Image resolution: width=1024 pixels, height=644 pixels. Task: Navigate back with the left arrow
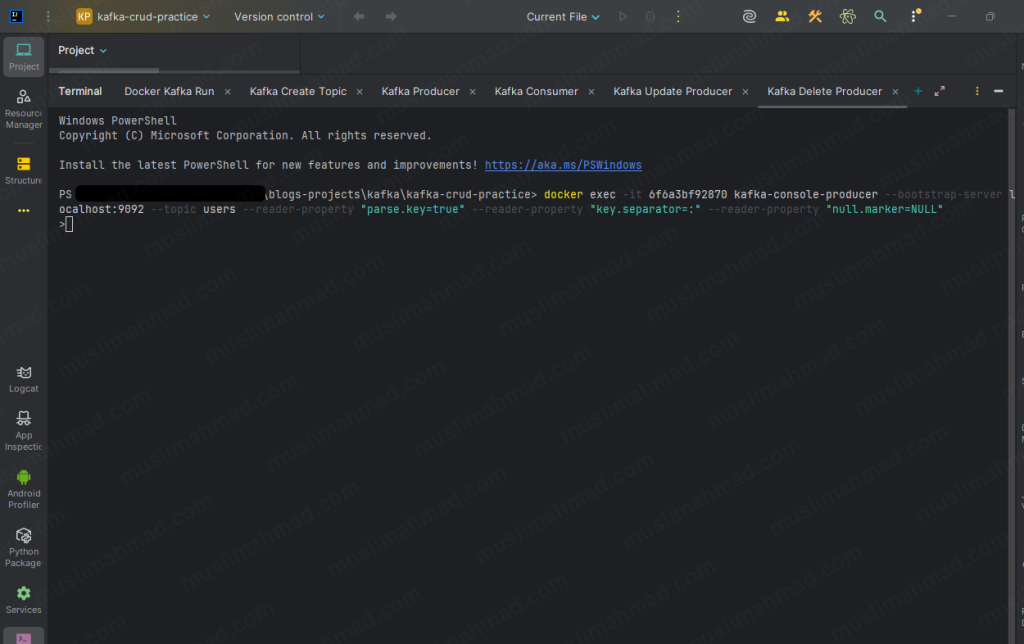(359, 16)
